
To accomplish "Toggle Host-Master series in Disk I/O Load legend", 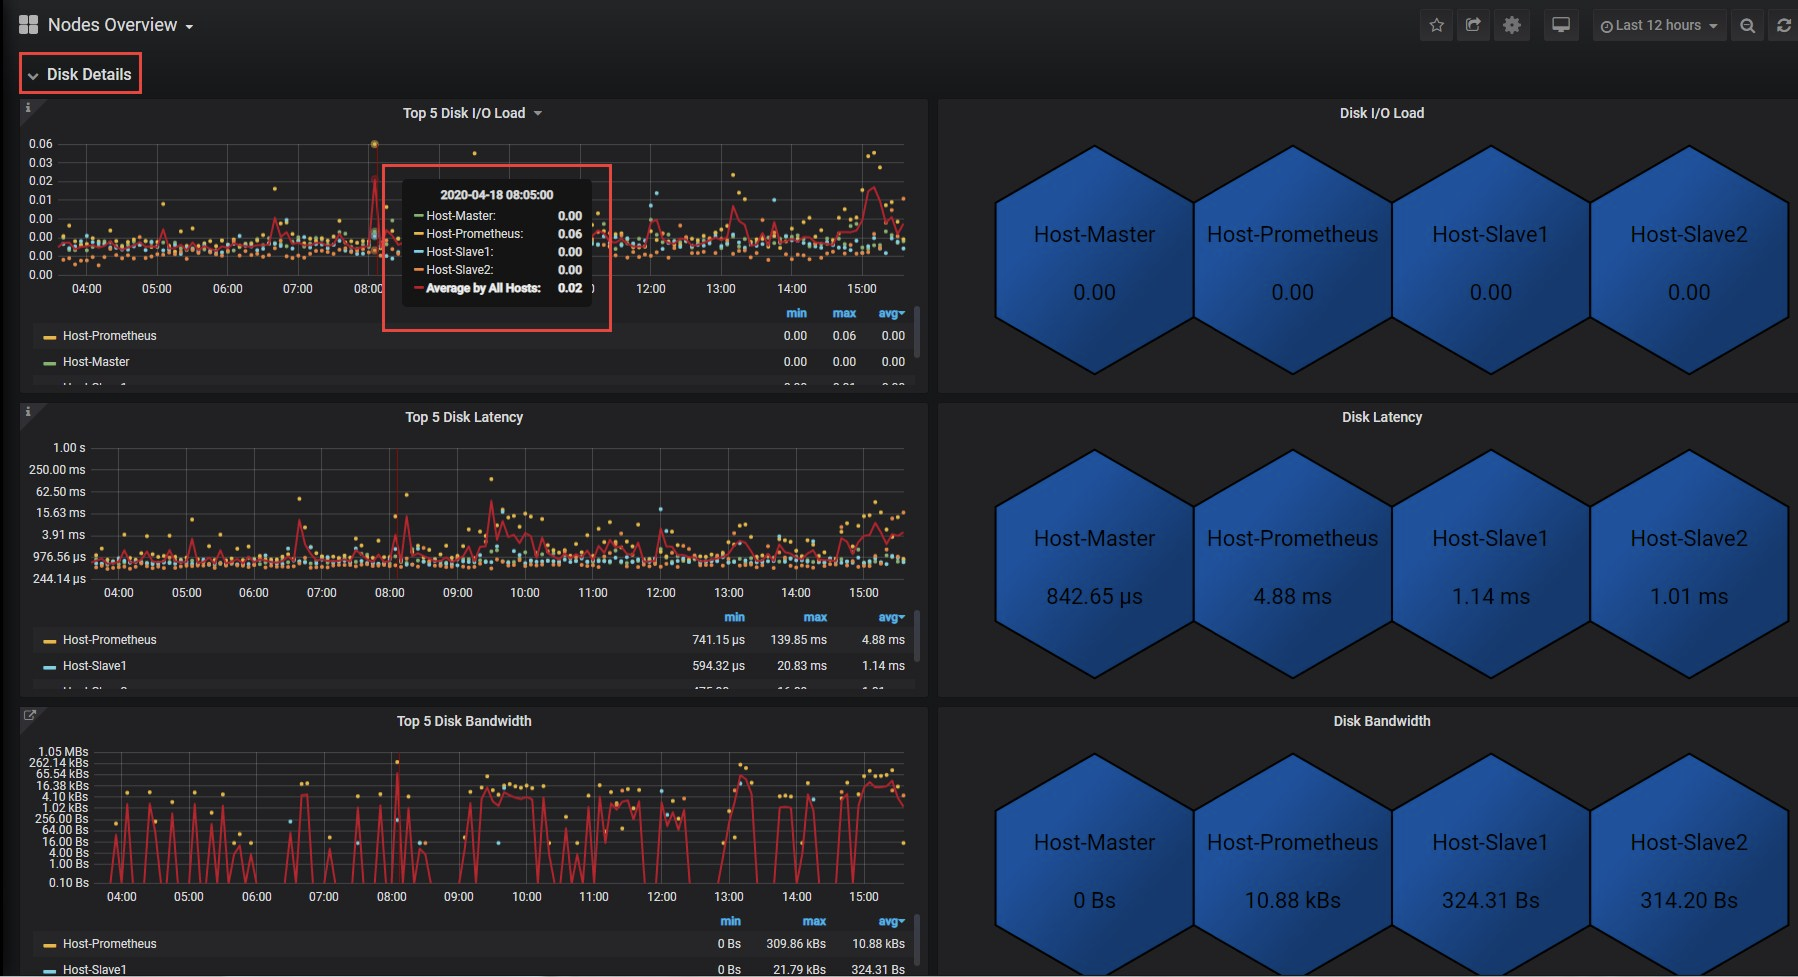I will [96, 362].
